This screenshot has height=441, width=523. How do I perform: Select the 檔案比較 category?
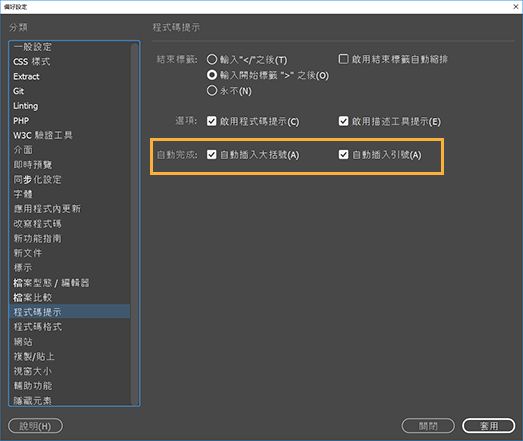[70, 297]
